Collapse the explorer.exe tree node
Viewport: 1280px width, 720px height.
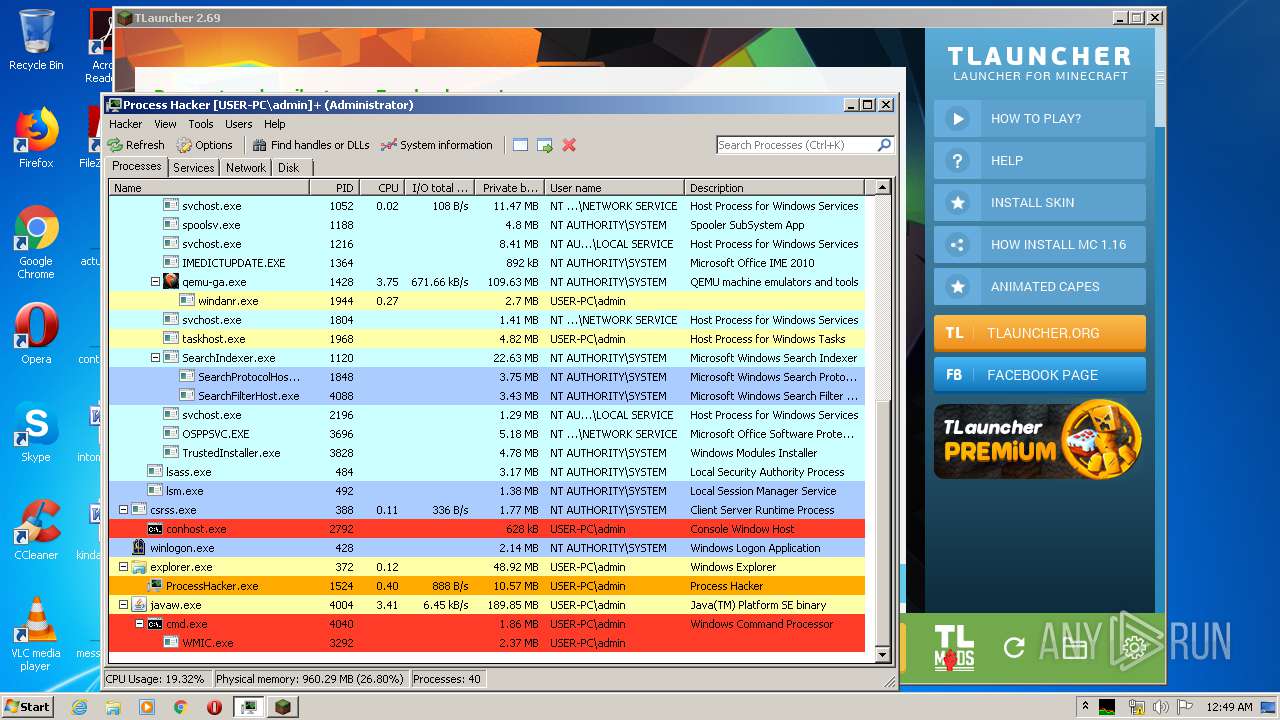(x=123, y=567)
